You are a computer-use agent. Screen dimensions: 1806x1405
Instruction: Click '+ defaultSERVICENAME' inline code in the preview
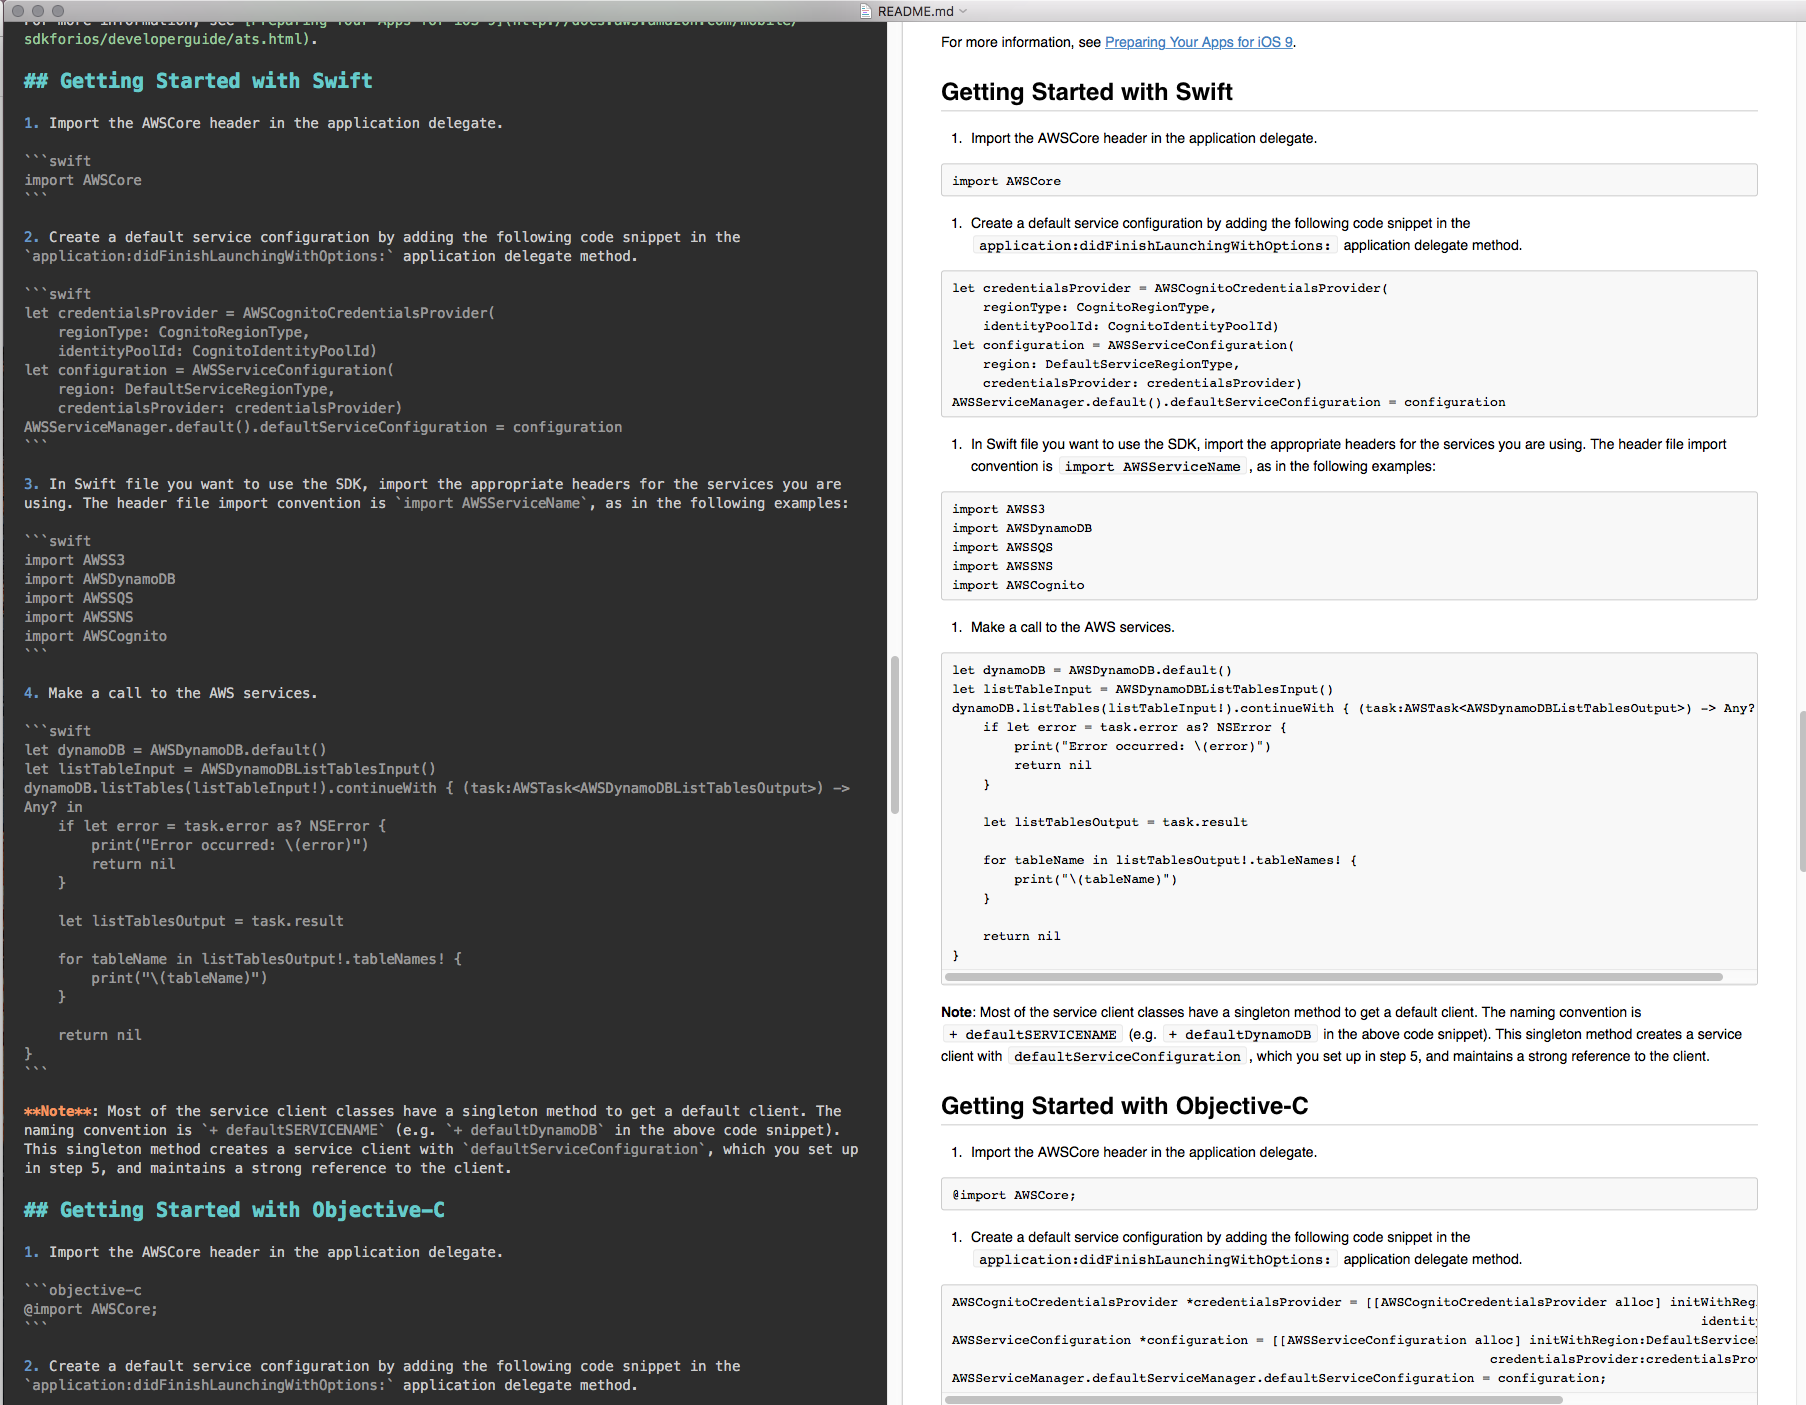coord(1032,1035)
